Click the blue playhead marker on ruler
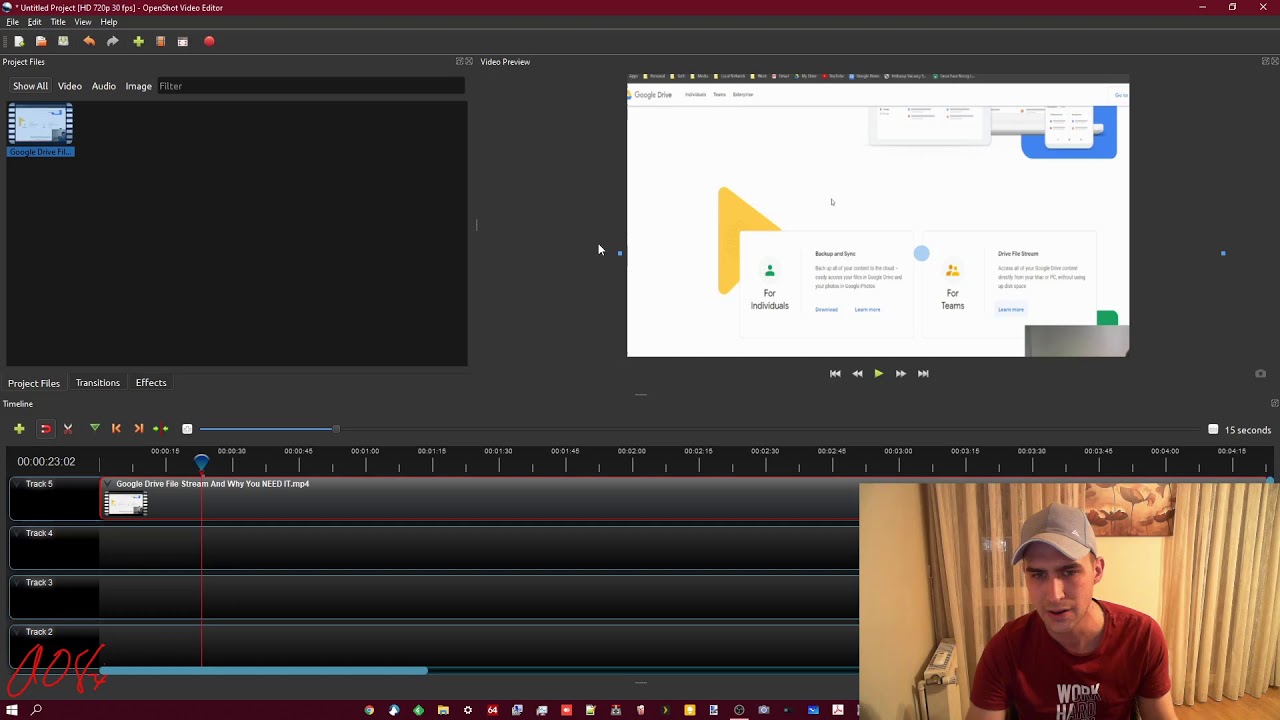 coord(202,462)
